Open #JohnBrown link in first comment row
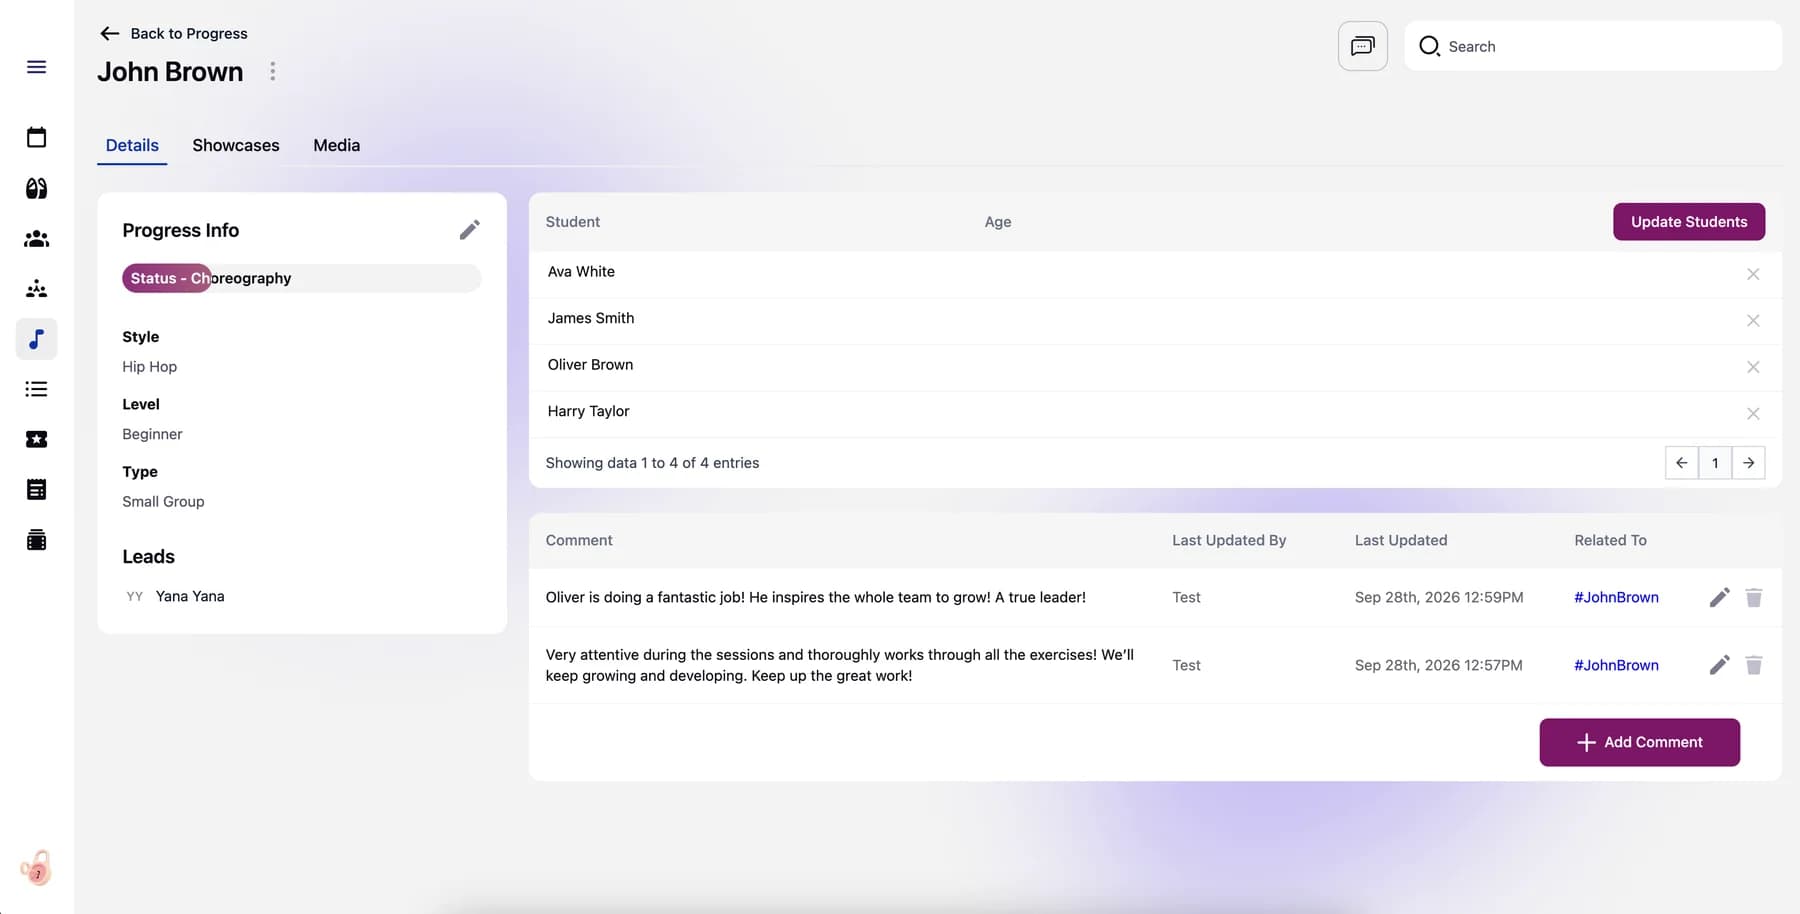Image resolution: width=1800 pixels, height=914 pixels. coord(1616,597)
